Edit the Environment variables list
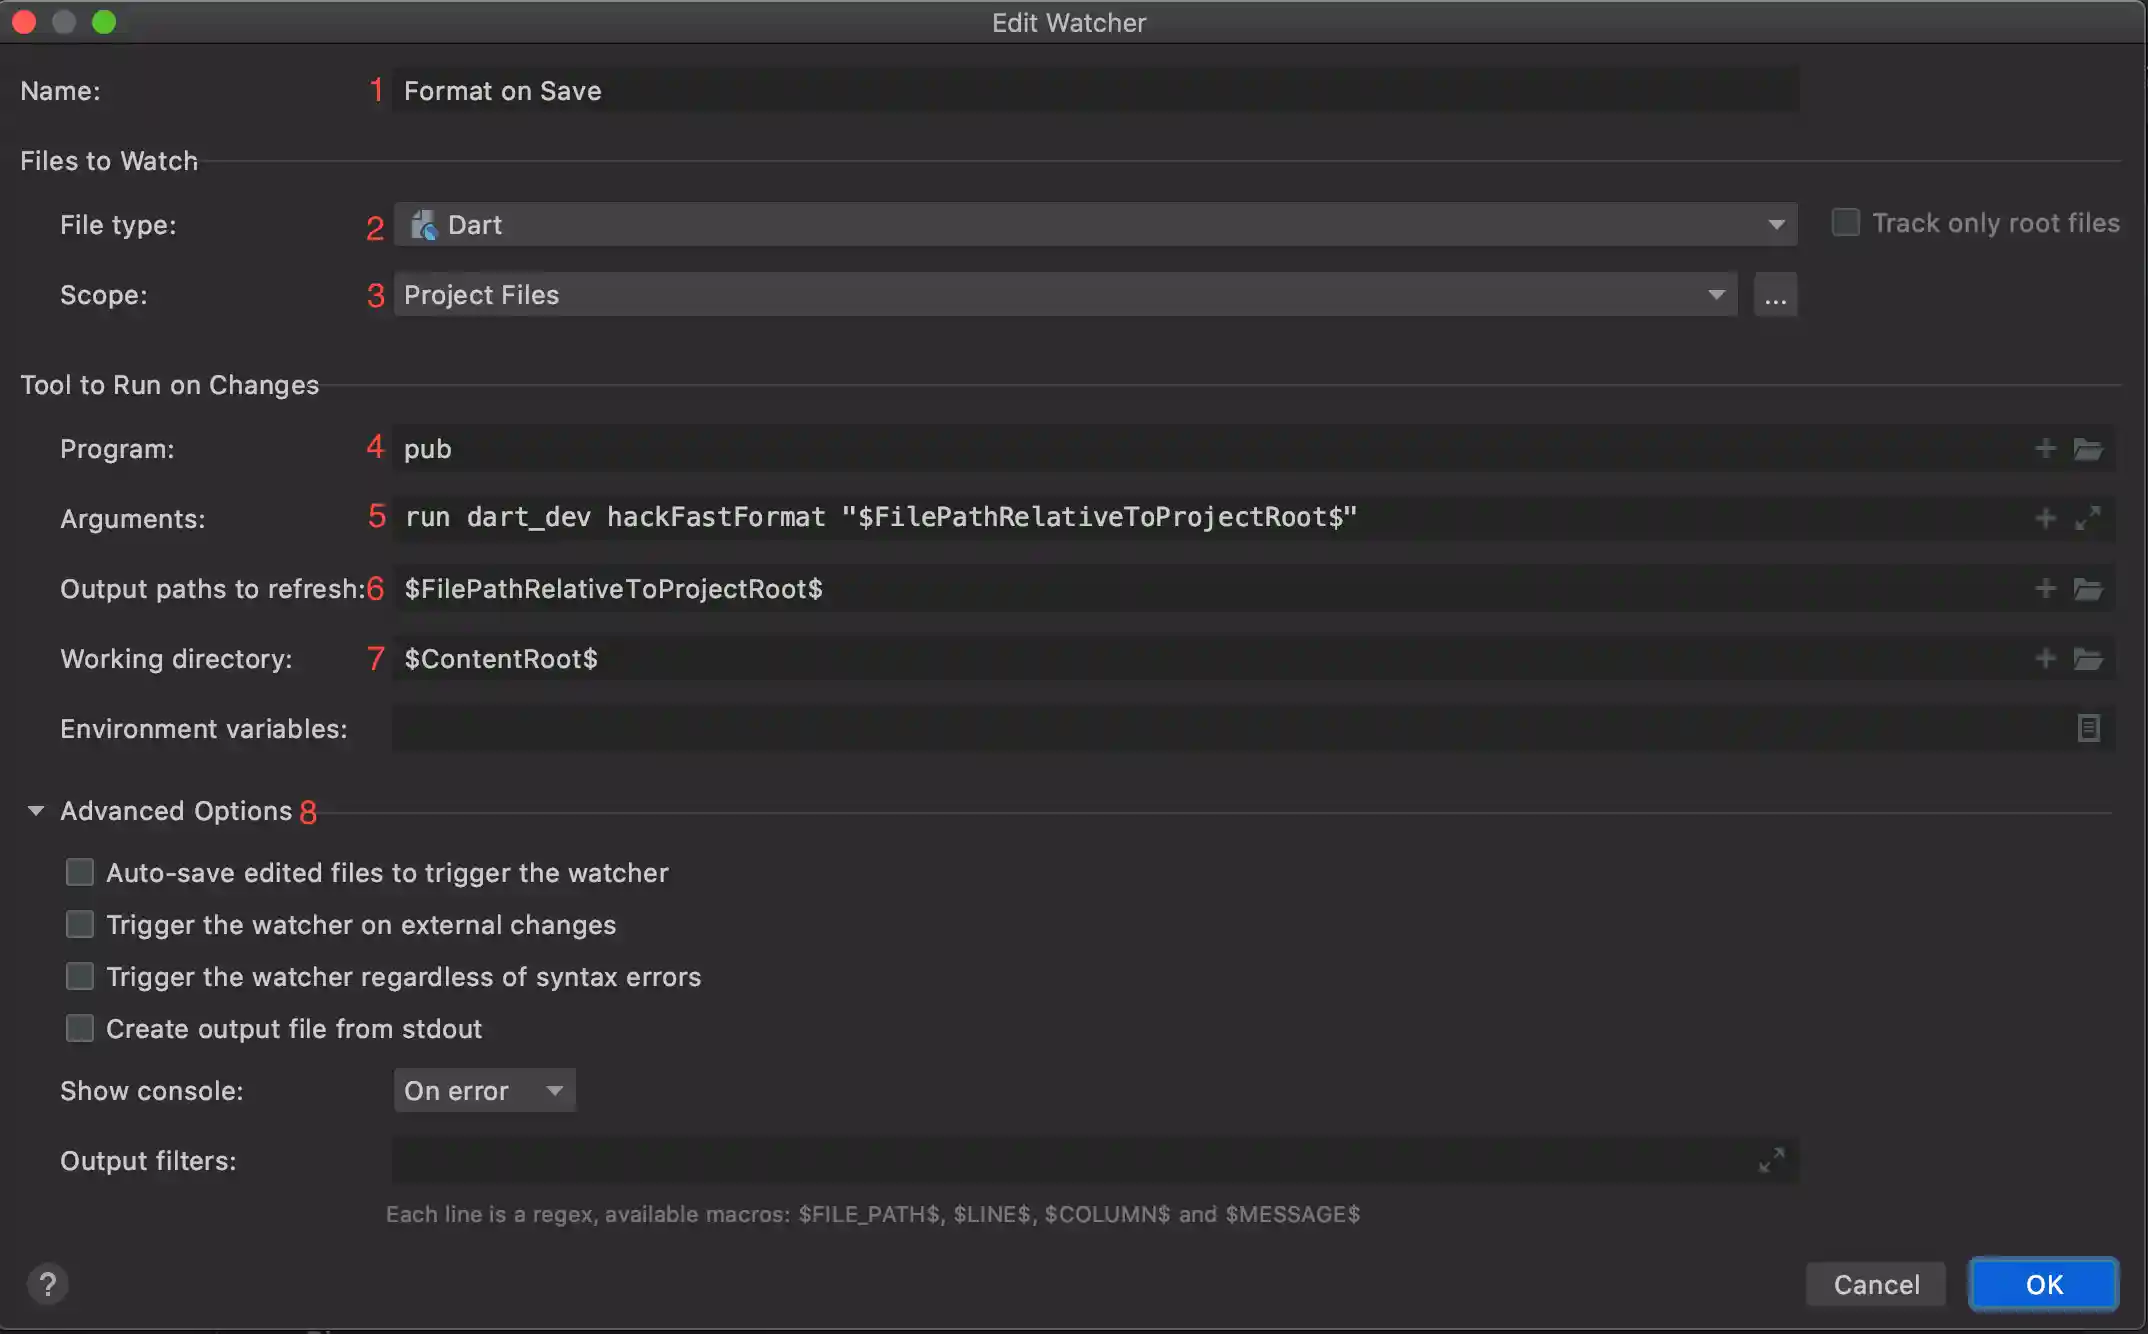Screen dimensions: 2148x1334 pos(2089,728)
